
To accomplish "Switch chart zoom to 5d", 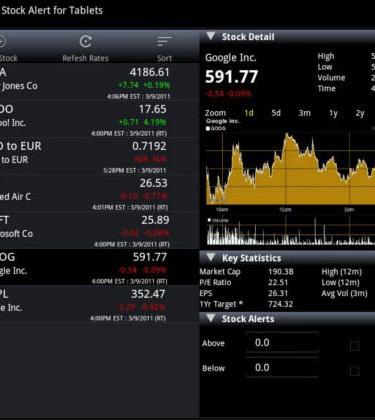I will click(x=276, y=113).
